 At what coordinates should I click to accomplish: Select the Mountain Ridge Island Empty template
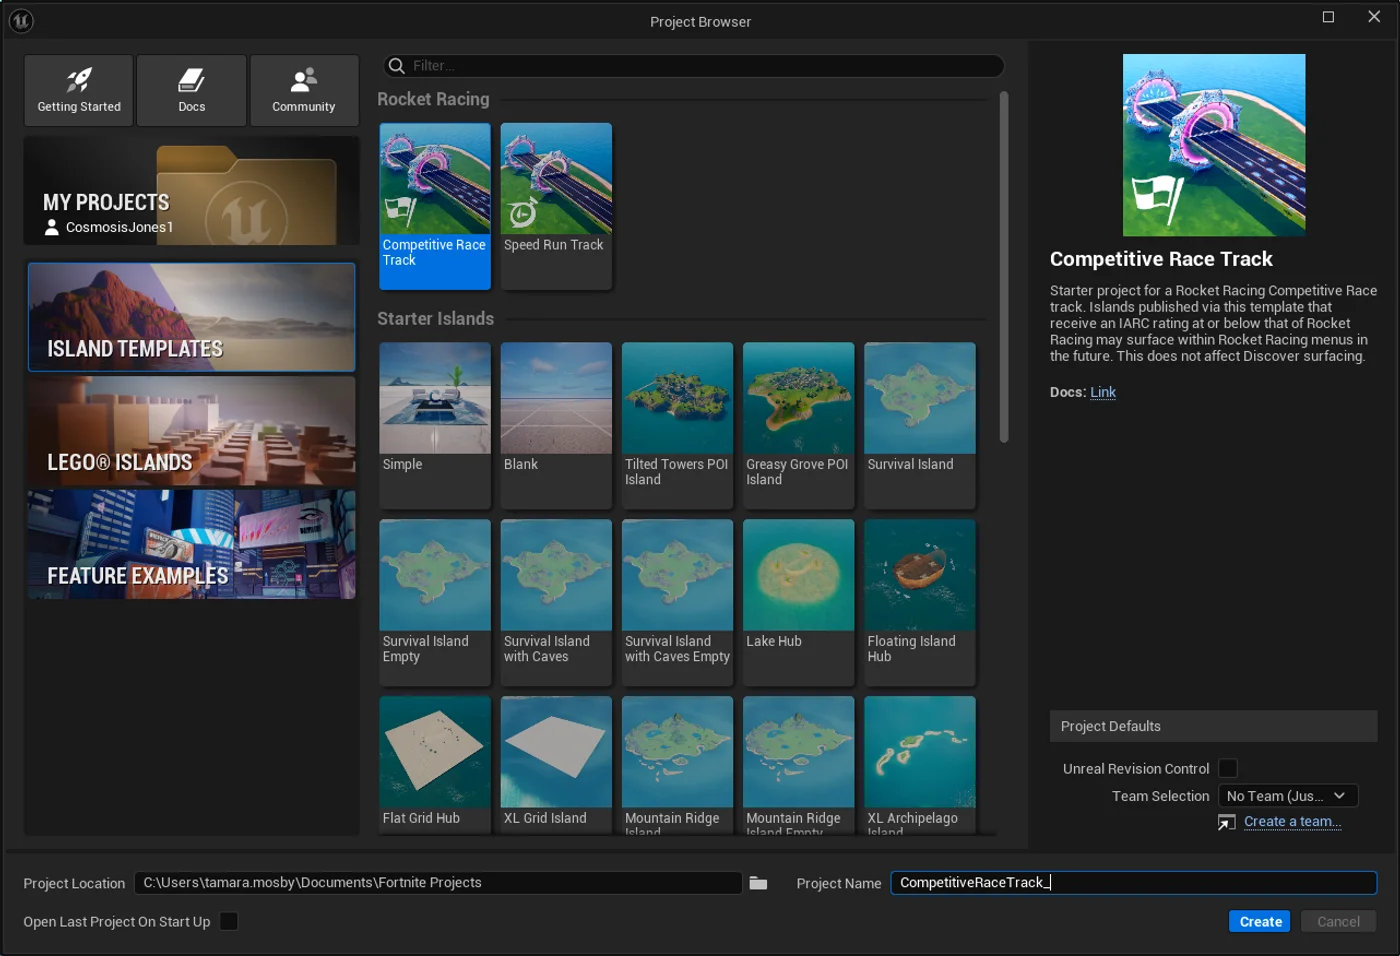[x=798, y=765]
